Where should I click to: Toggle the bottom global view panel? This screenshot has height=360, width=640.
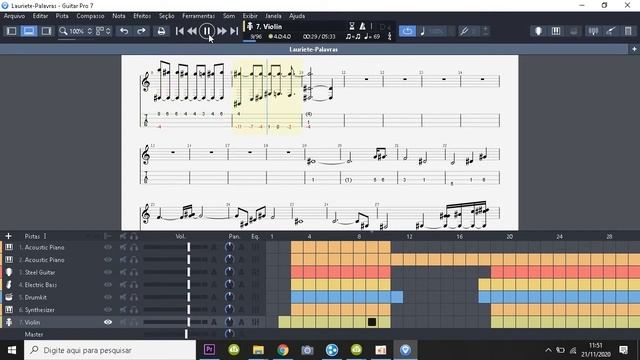29,31
